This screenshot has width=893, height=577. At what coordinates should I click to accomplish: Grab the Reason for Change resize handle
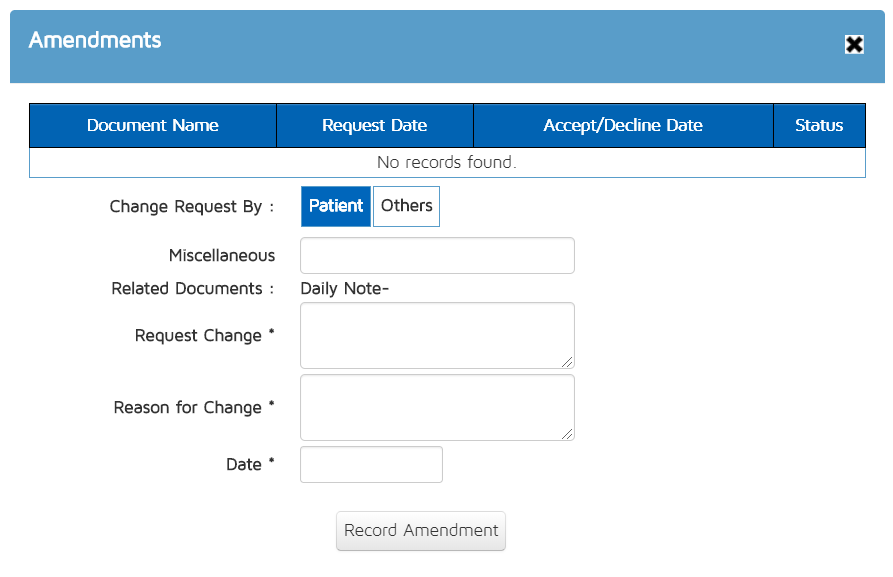pos(568,434)
